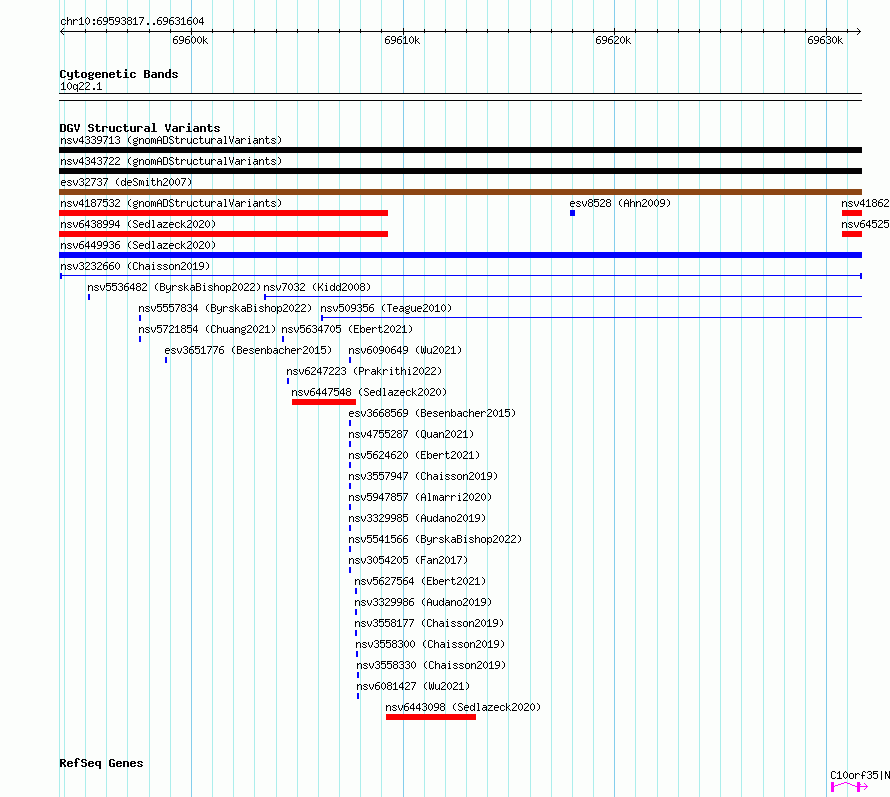This screenshot has width=890, height=797.
Task: Select nsv3329985 (Audano2019) label
Action: tap(417, 518)
